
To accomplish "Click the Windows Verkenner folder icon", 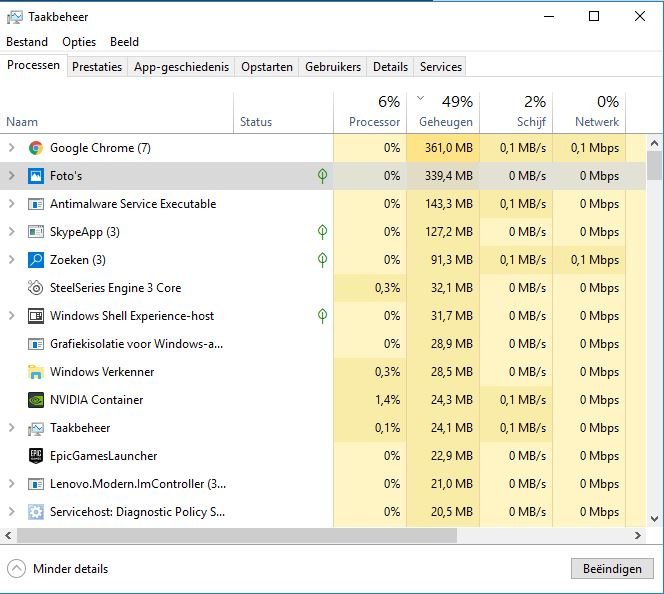I will [36, 372].
